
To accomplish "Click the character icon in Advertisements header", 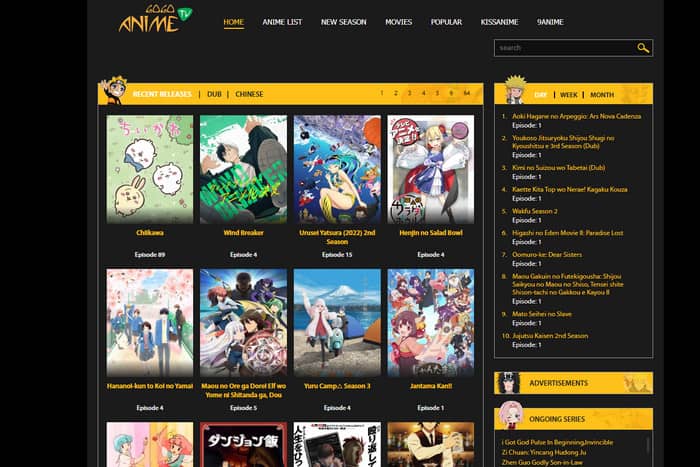I will pos(508,383).
